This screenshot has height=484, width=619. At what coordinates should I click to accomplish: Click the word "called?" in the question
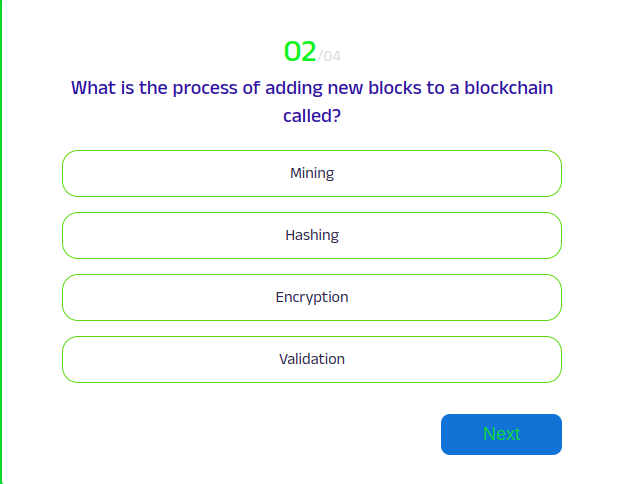coord(312,116)
